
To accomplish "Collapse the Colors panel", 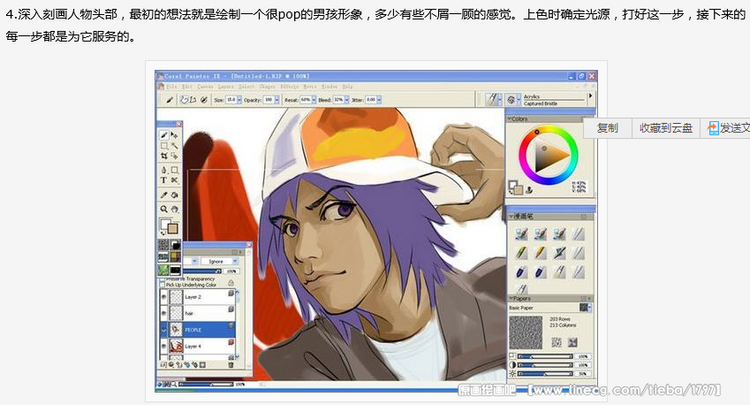I will coord(509,119).
